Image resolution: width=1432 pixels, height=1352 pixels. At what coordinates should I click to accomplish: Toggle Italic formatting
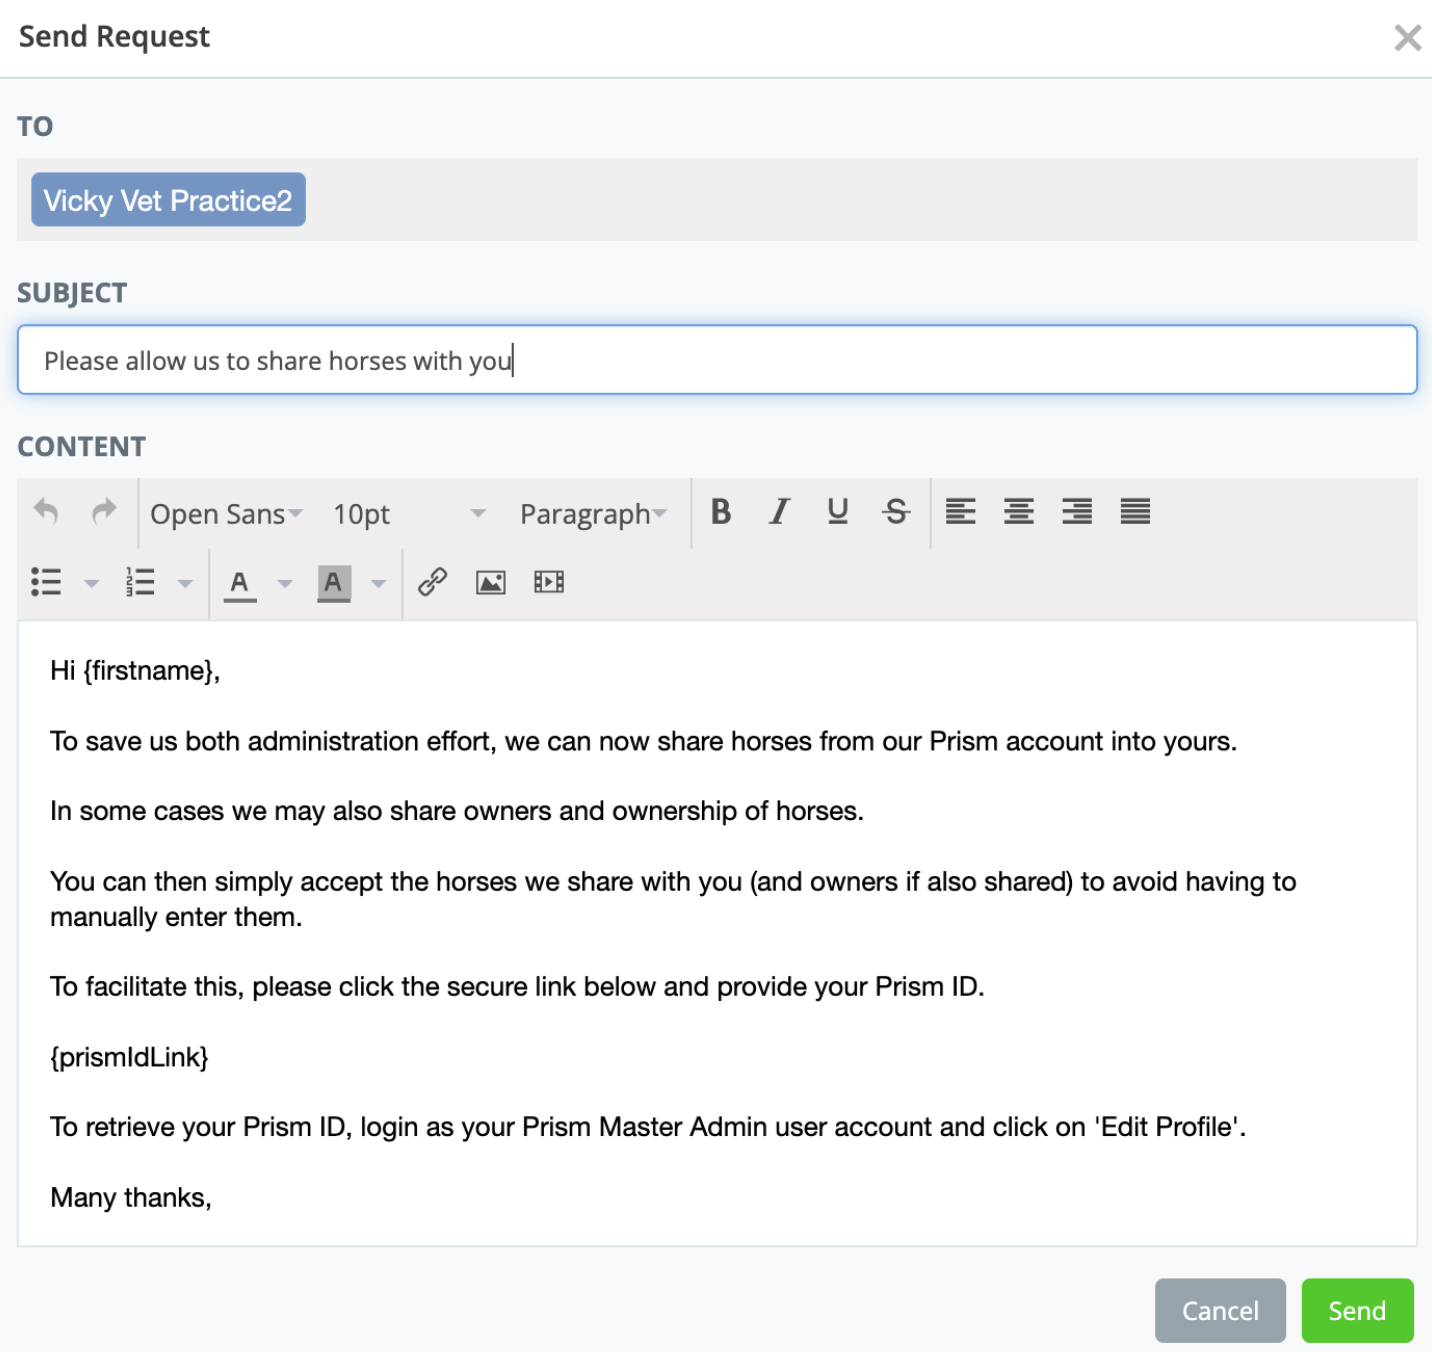pyautogui.click(x=779, y=512)
